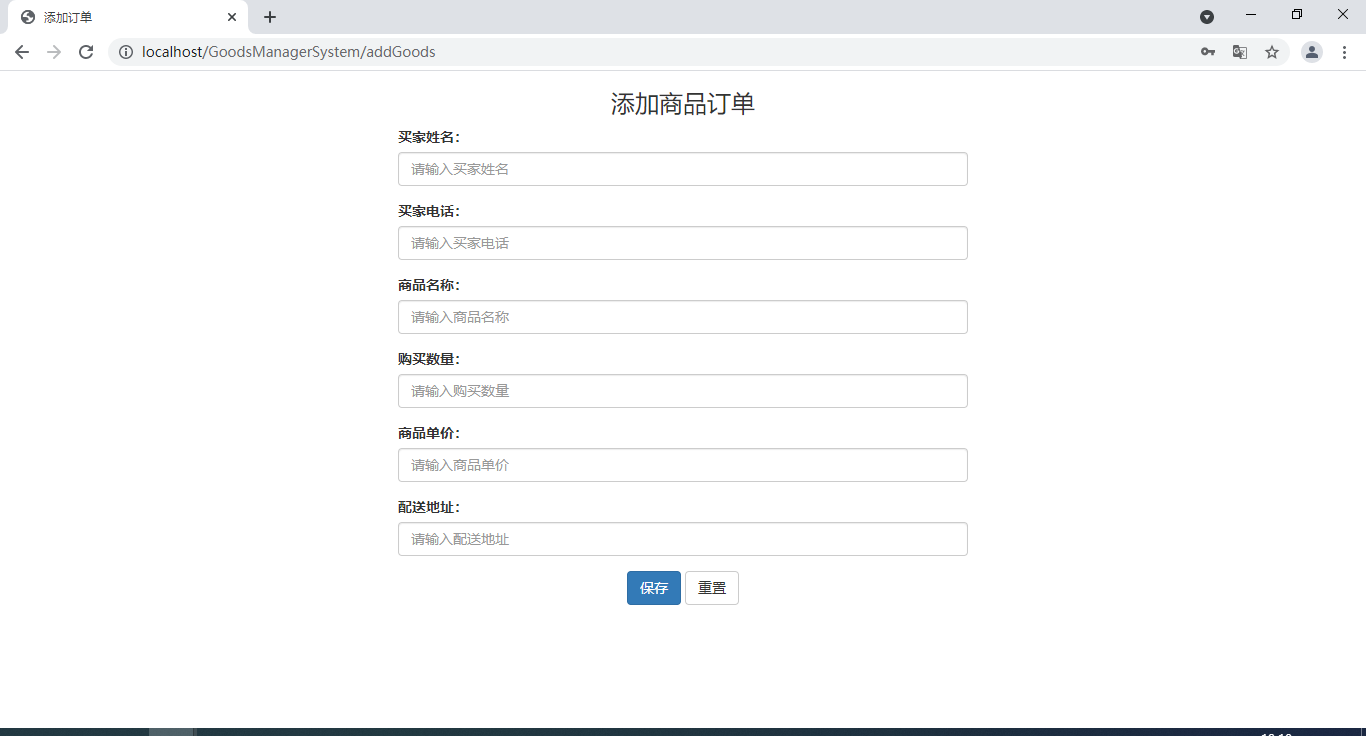Open the Chrome three-dot menu

[x=1345, y=52]
